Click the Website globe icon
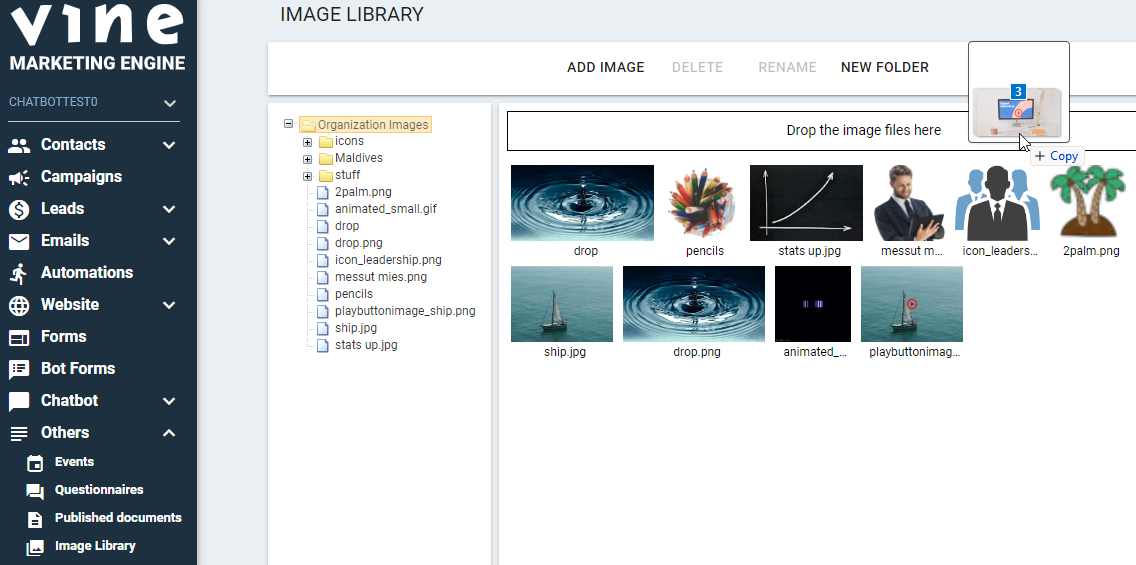Viewport: 1136px width, 565px height. click(x=19, y=305)
